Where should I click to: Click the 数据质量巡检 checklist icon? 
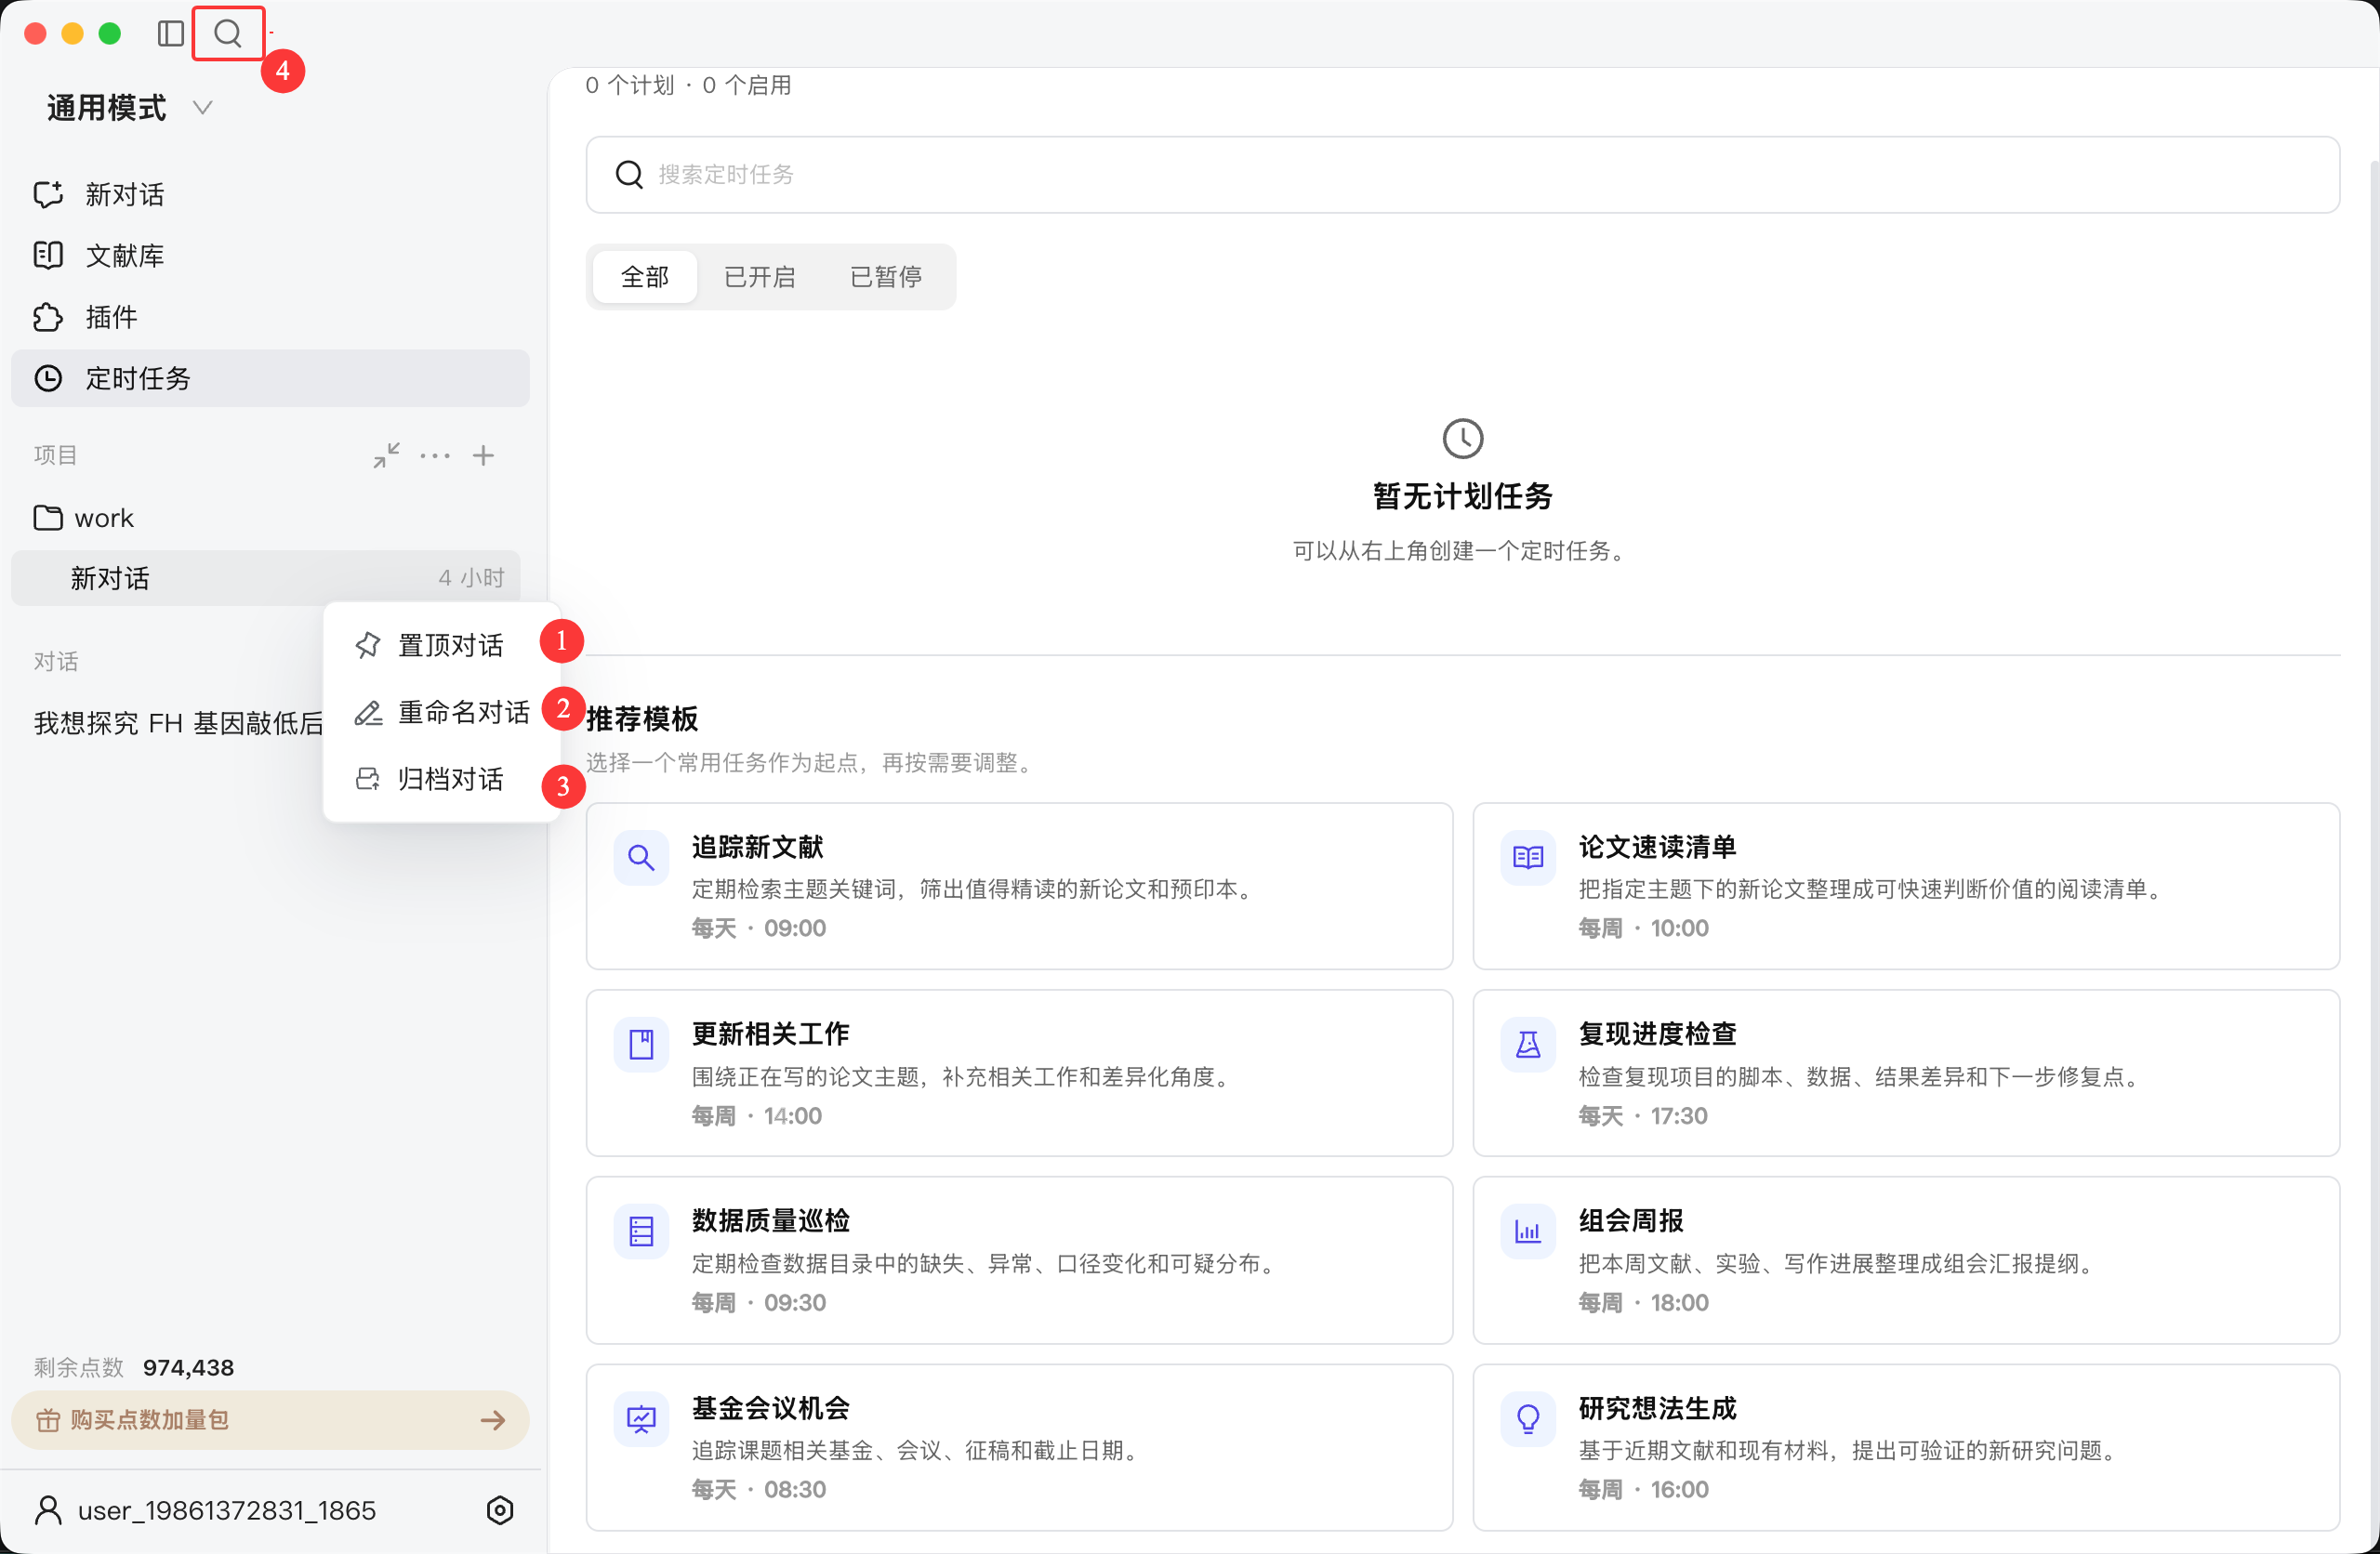point(641,1231)
